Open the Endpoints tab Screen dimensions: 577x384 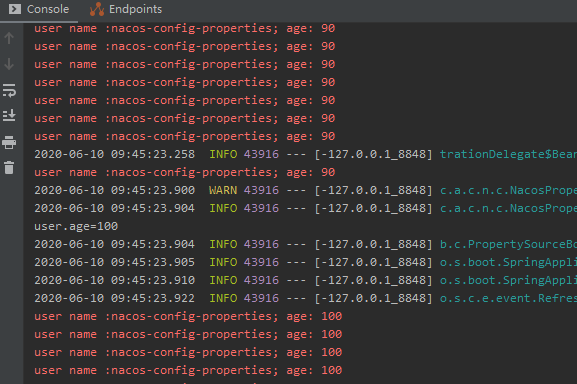pos(126,9)
